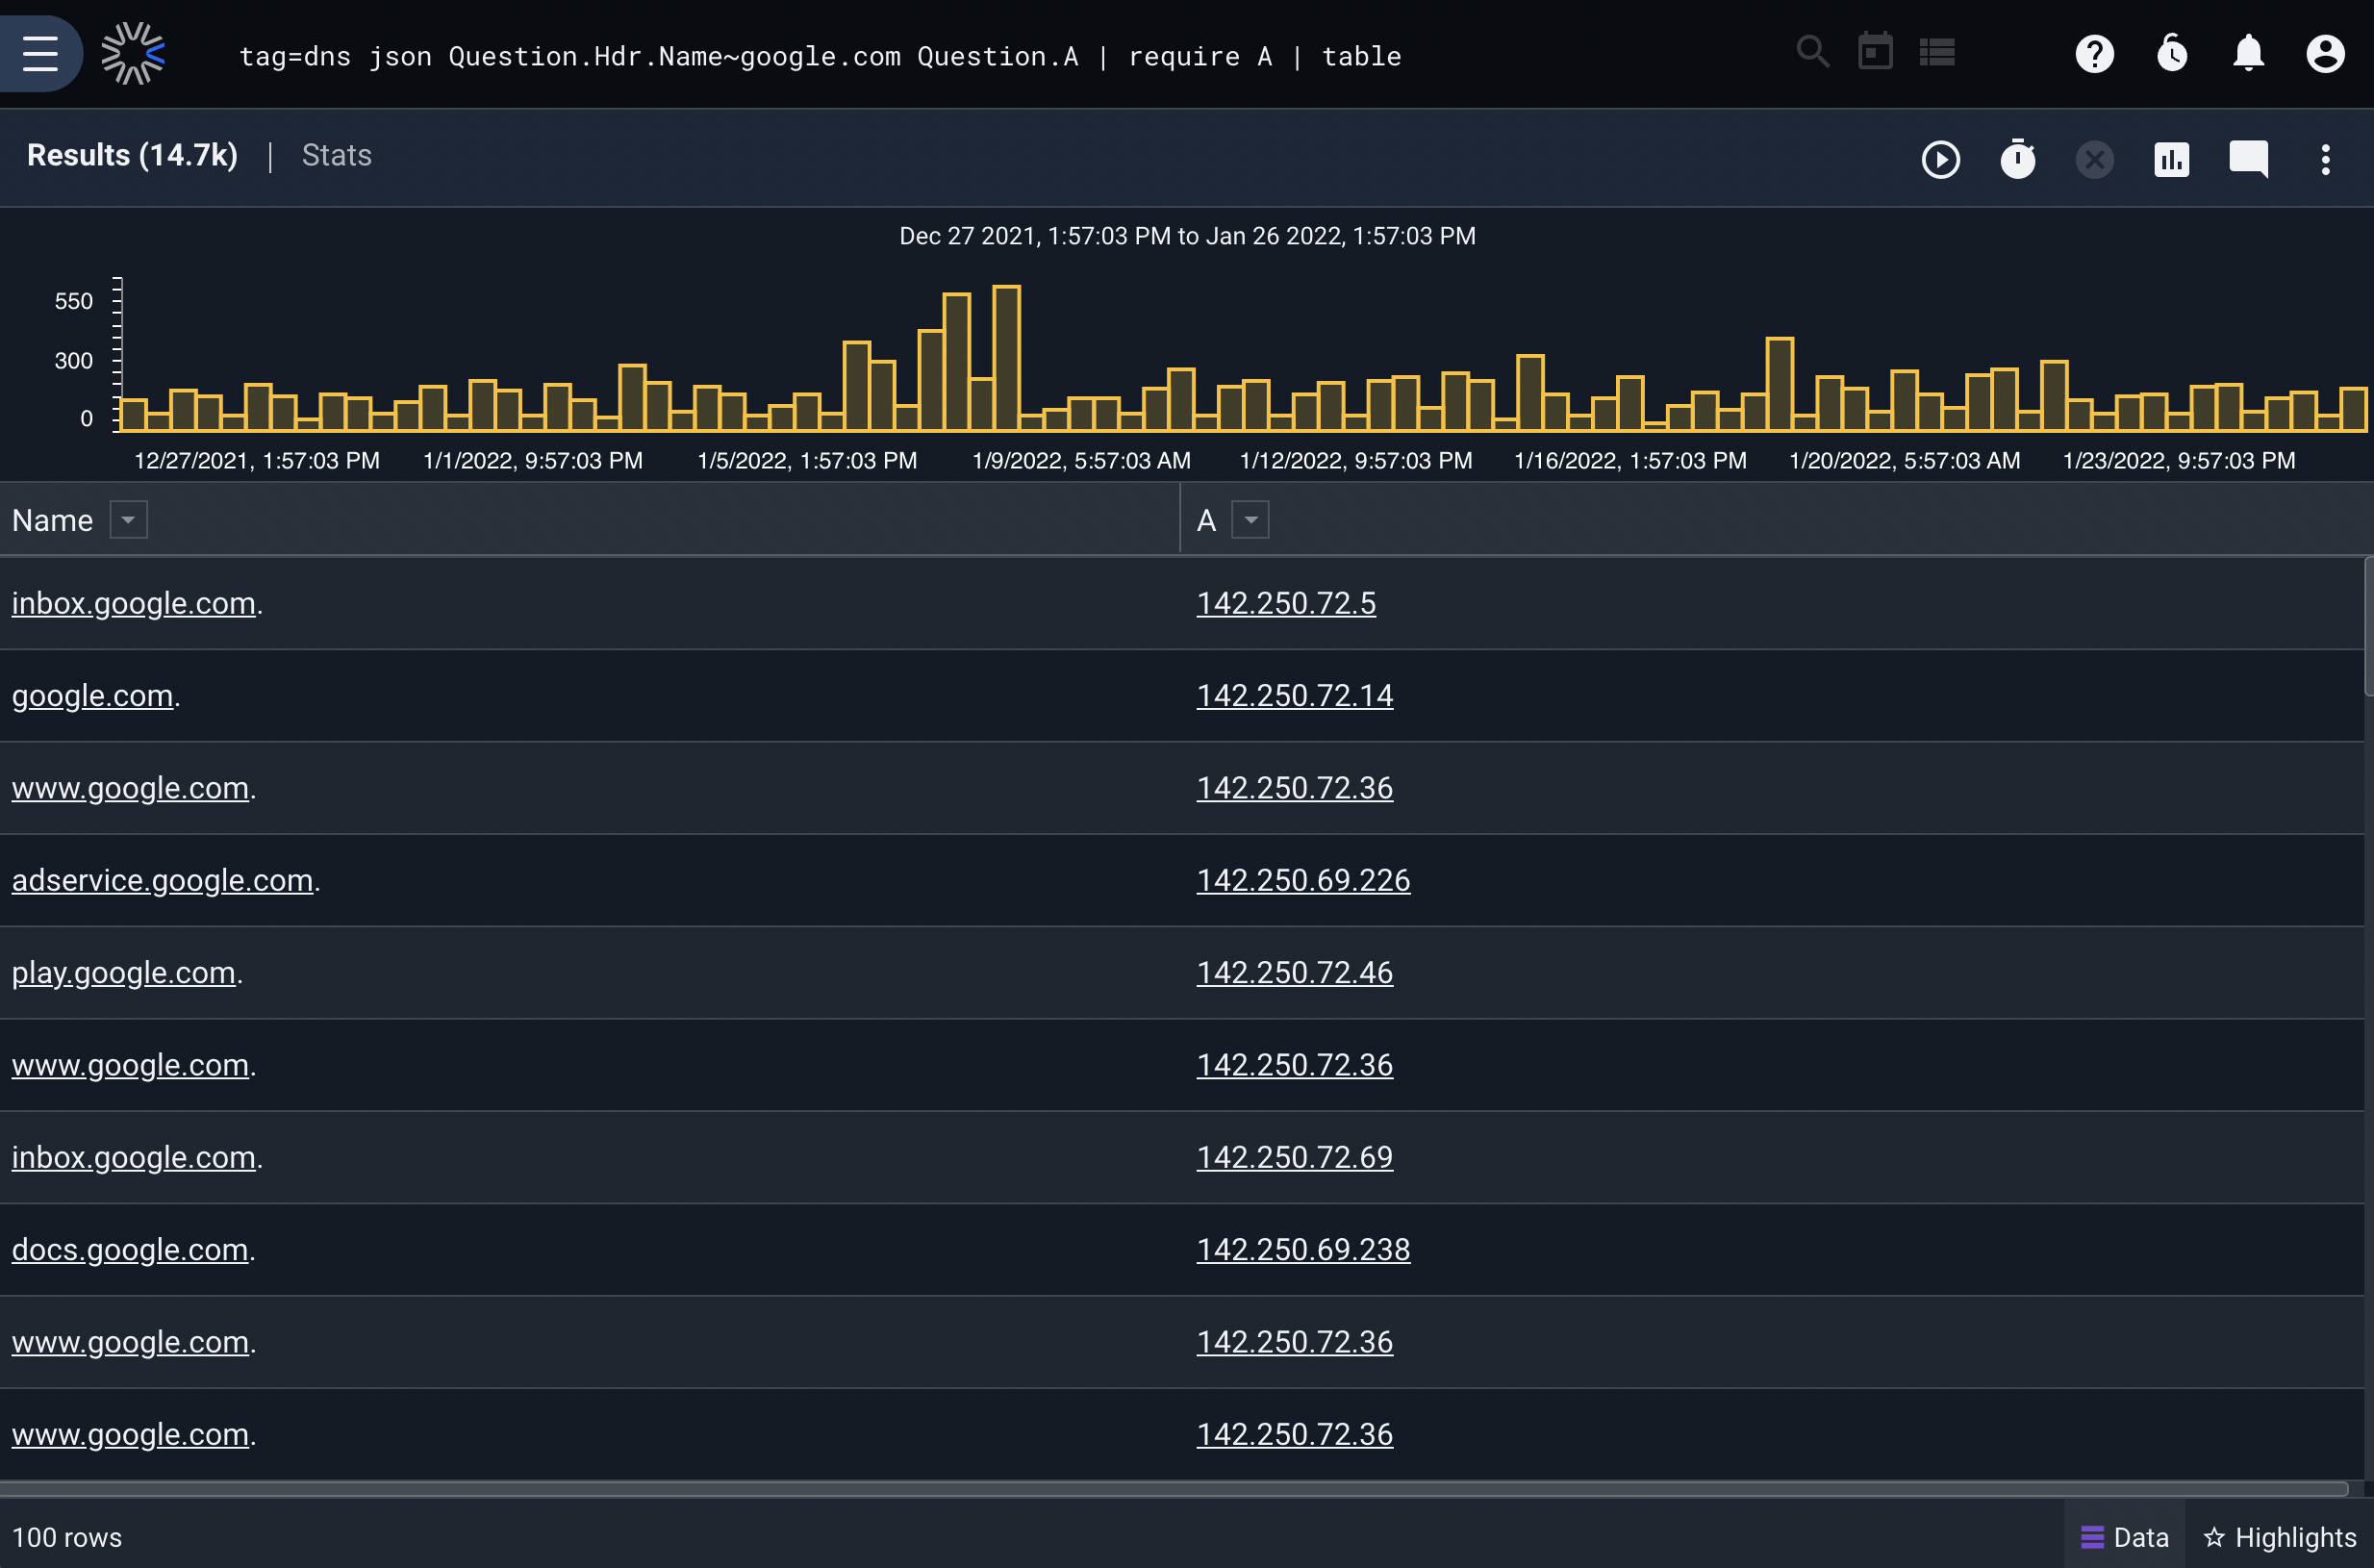This screenshot has width=2374, height=1568.
Task: Open the comment bubble icon
Action: tap(2248, 159)
